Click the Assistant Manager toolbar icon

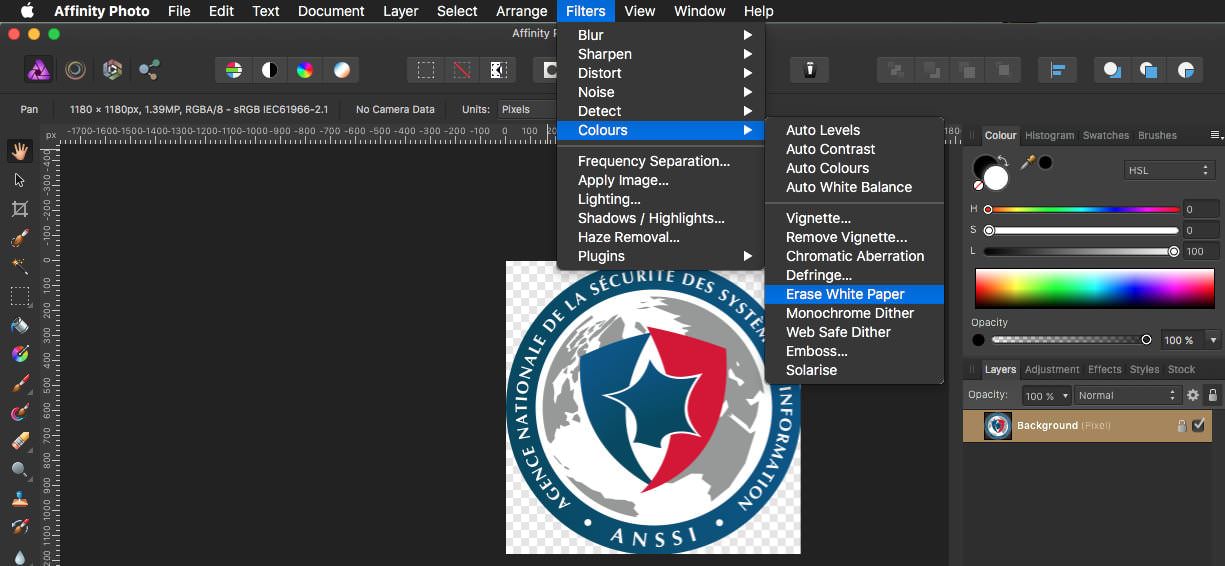[x=810, y=70]
